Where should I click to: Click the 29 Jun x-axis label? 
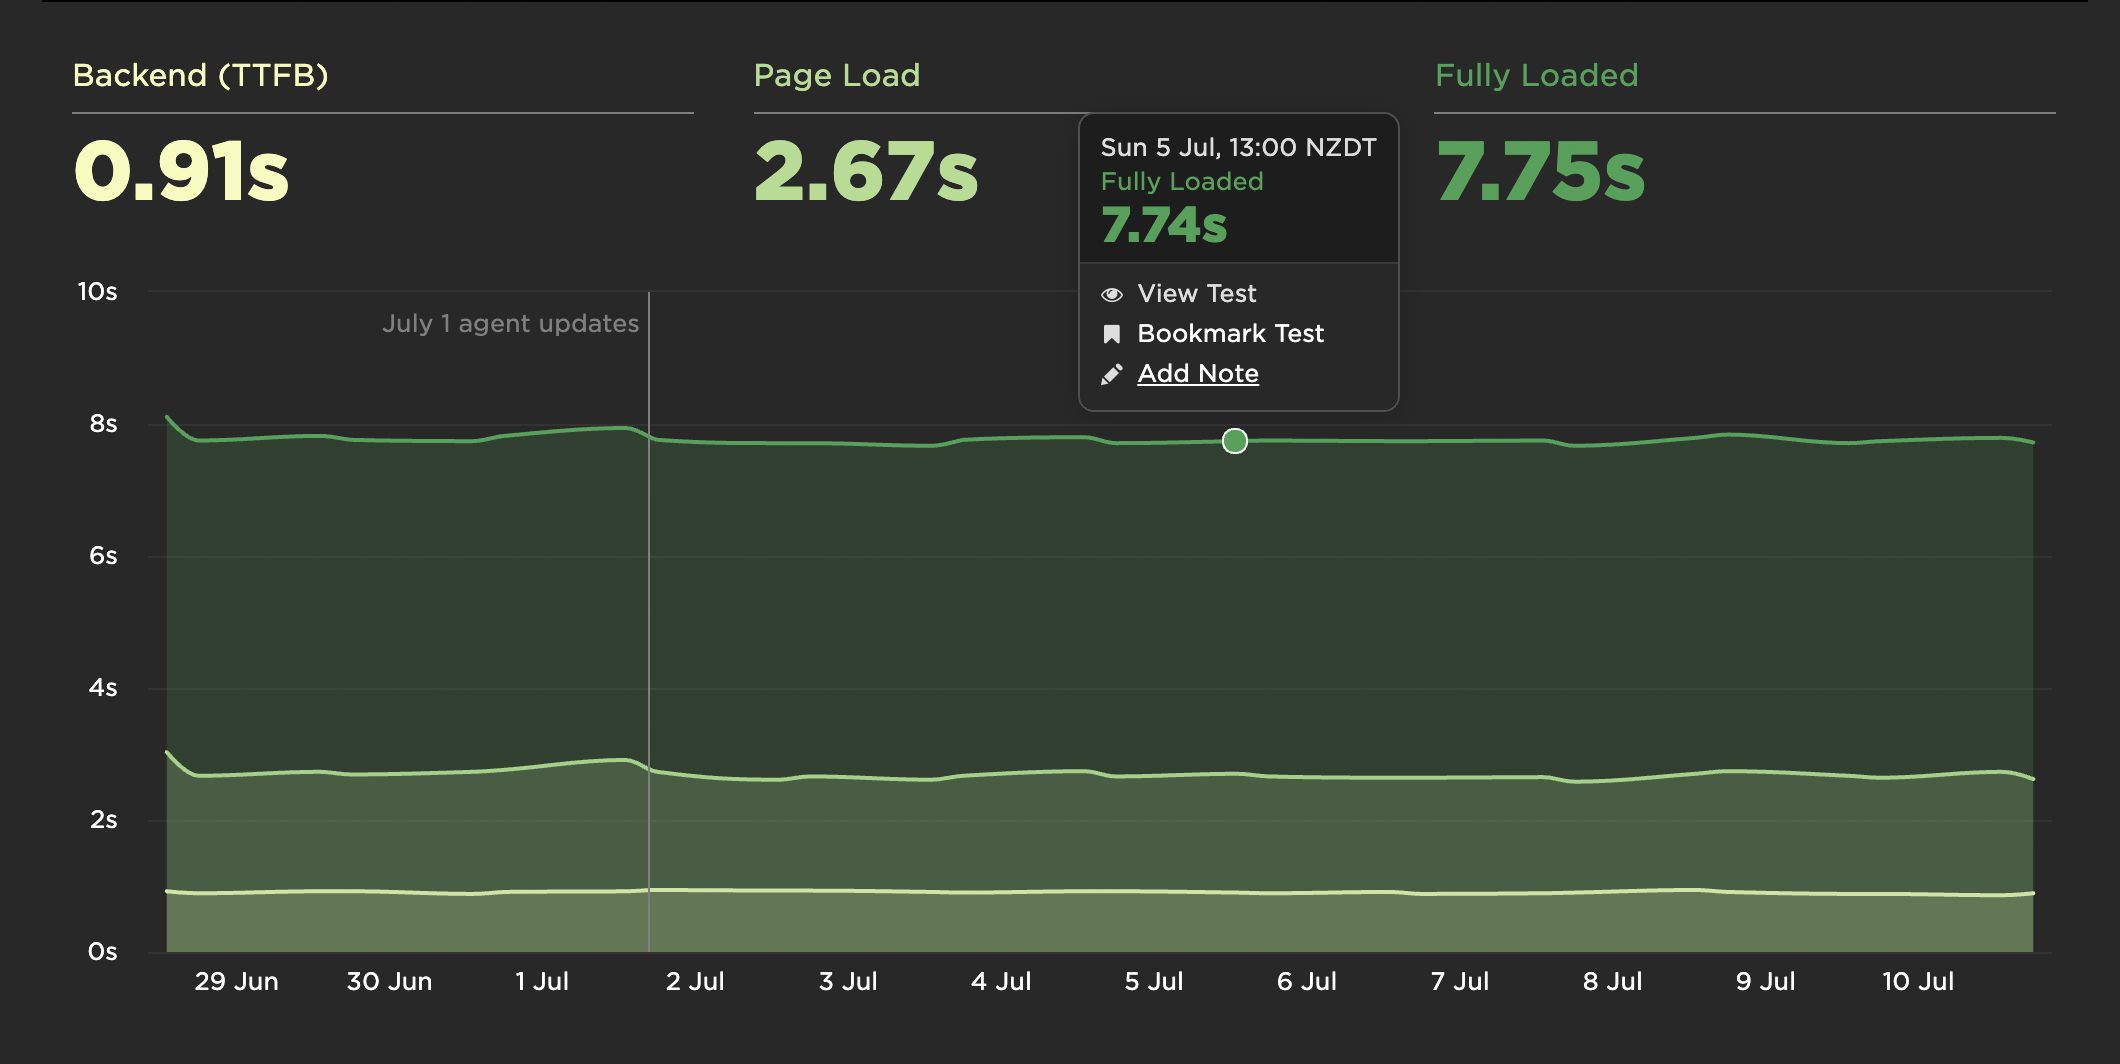[236, 981]
